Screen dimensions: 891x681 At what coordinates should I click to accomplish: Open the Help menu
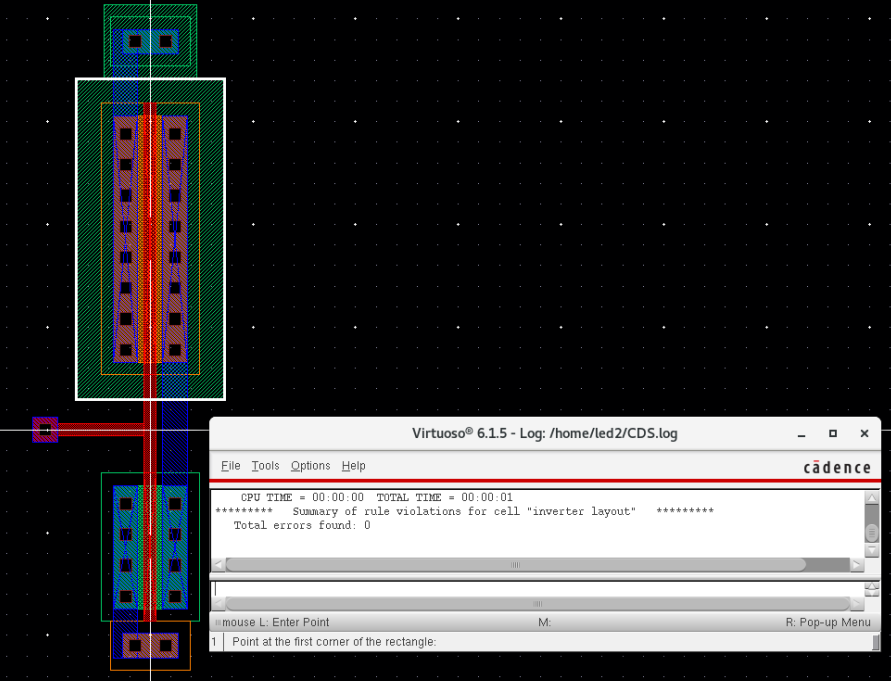coord(353,466)
